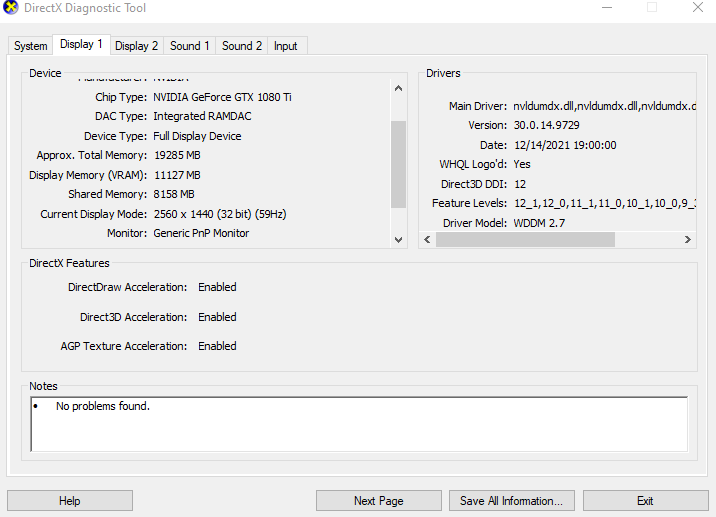Click the 'Driver Model:' label
716x517 pixels.
tap(475, 223)
